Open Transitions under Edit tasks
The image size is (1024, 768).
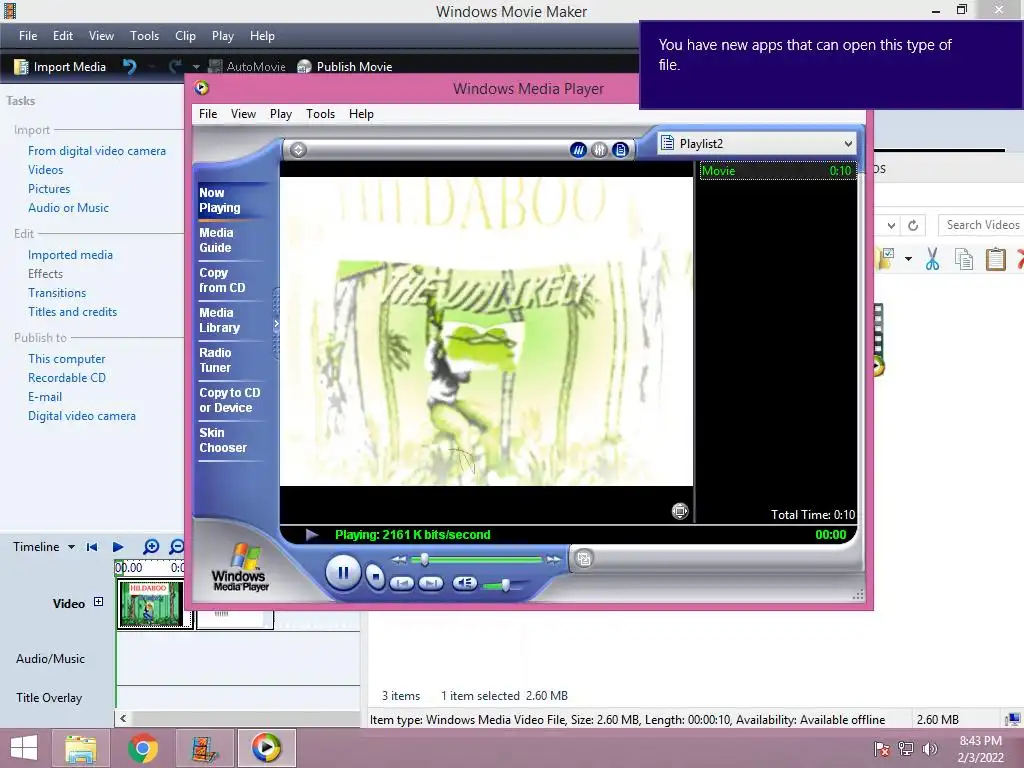pos(57,293)
